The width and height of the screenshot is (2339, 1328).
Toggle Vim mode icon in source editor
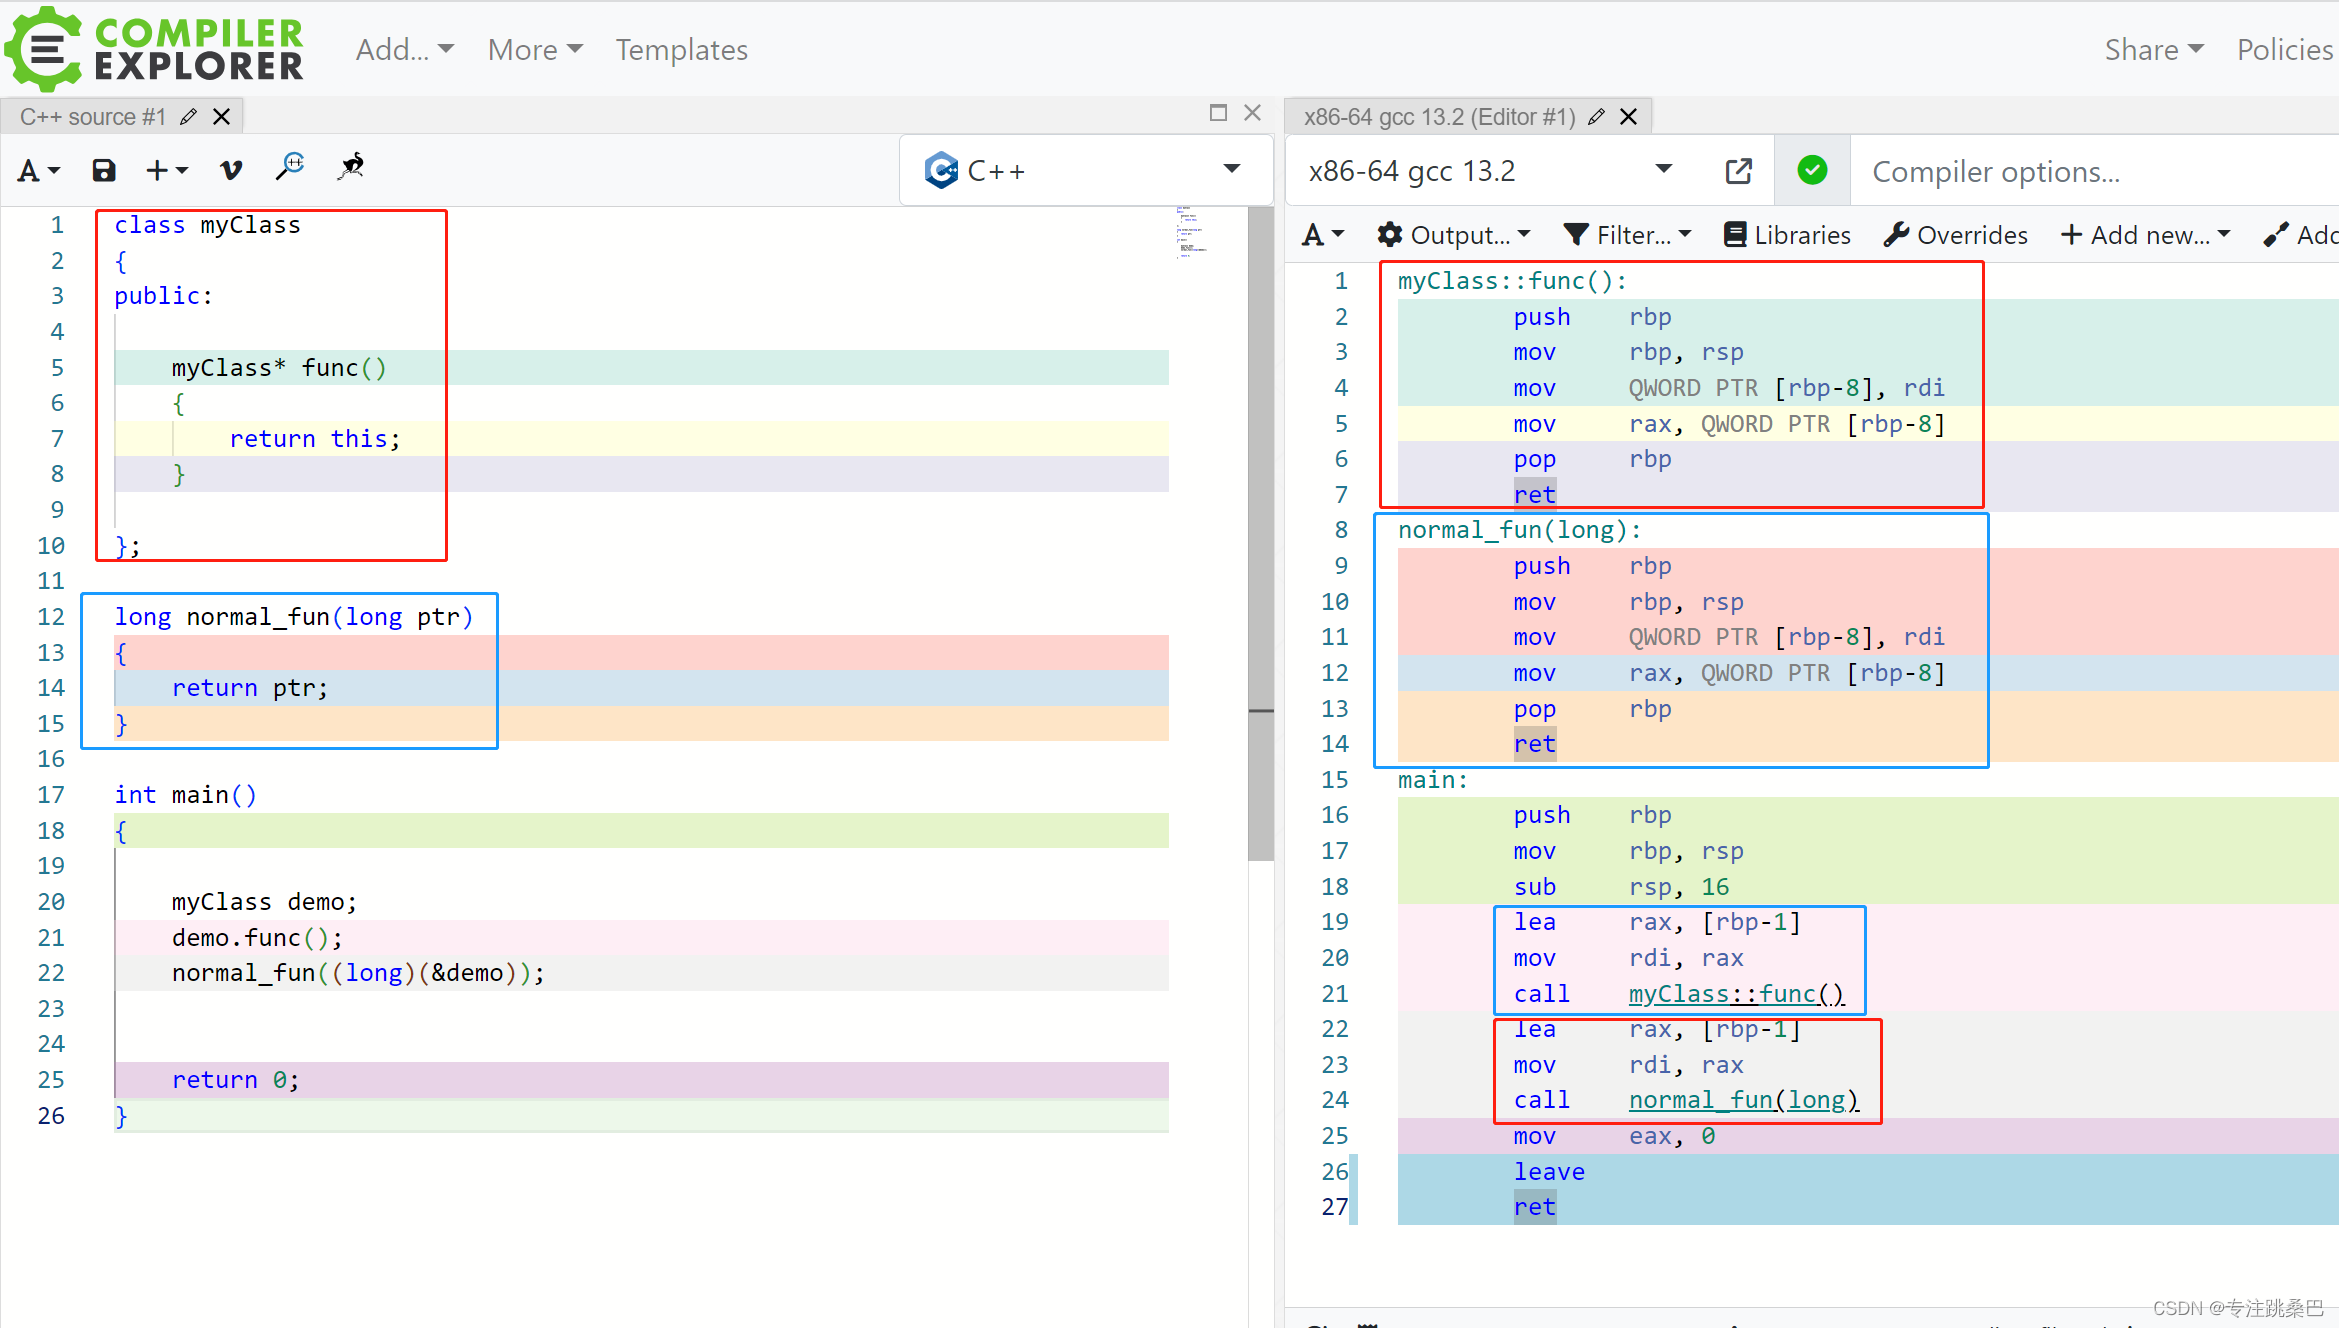(231, 170)
